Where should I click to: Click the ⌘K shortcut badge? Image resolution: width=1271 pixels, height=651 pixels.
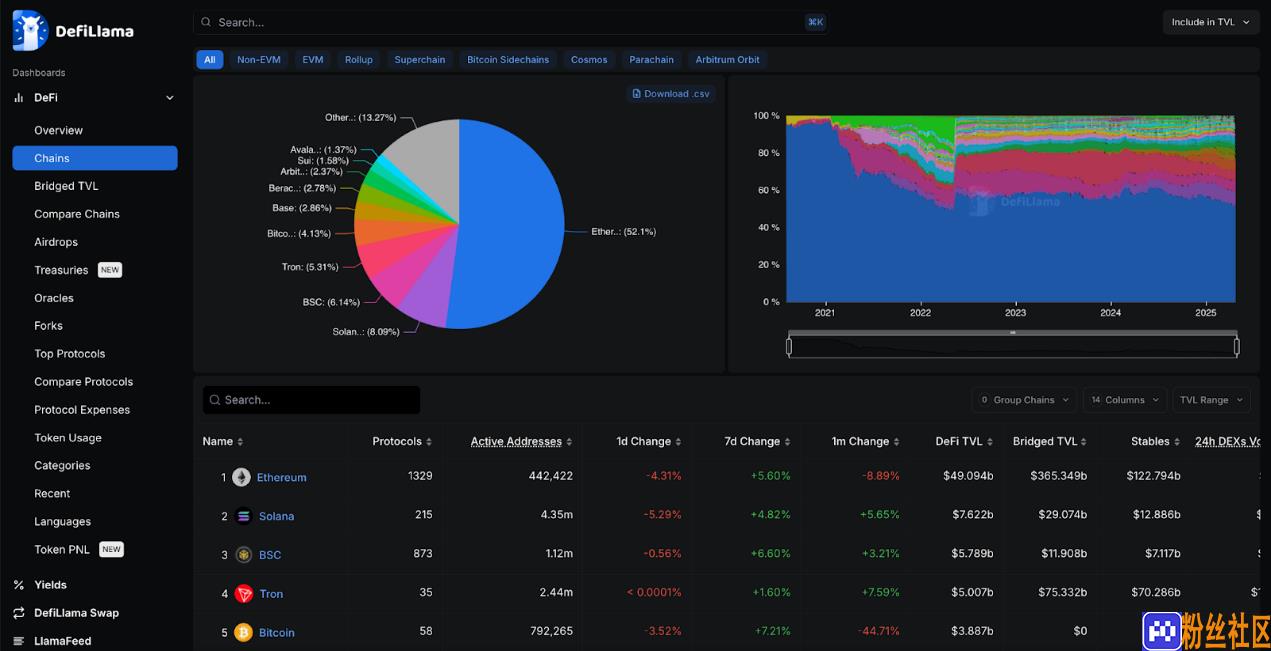pyautogui.click(x=815, y=22)
